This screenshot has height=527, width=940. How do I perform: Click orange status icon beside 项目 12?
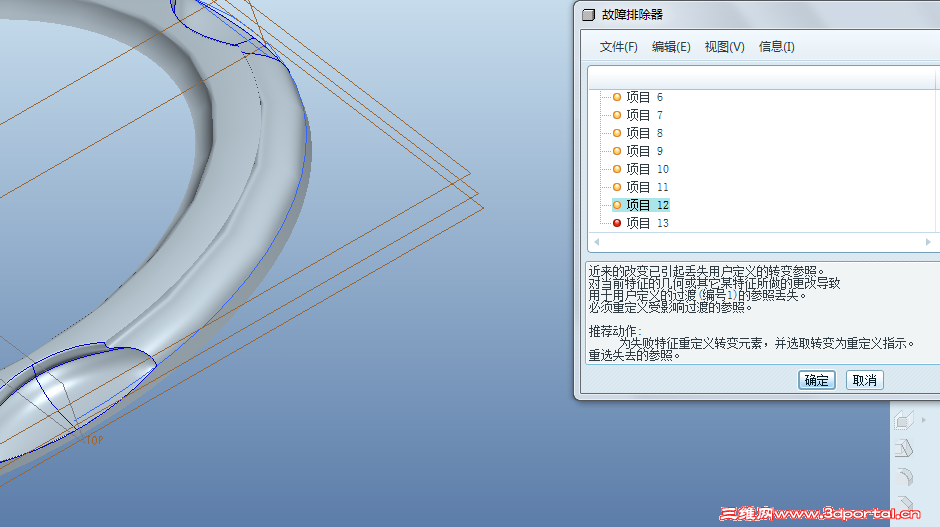617,205
